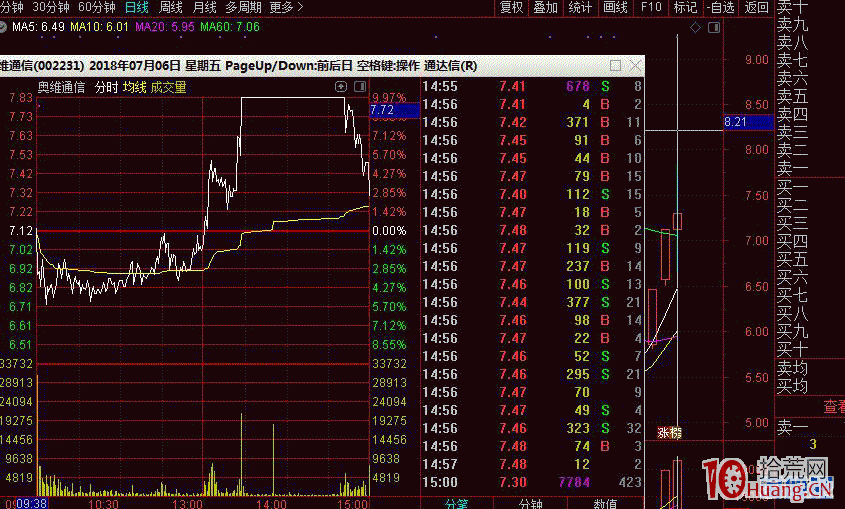Open the 多周期 multi-period view

pyautogui.click(x=244, y=7)
